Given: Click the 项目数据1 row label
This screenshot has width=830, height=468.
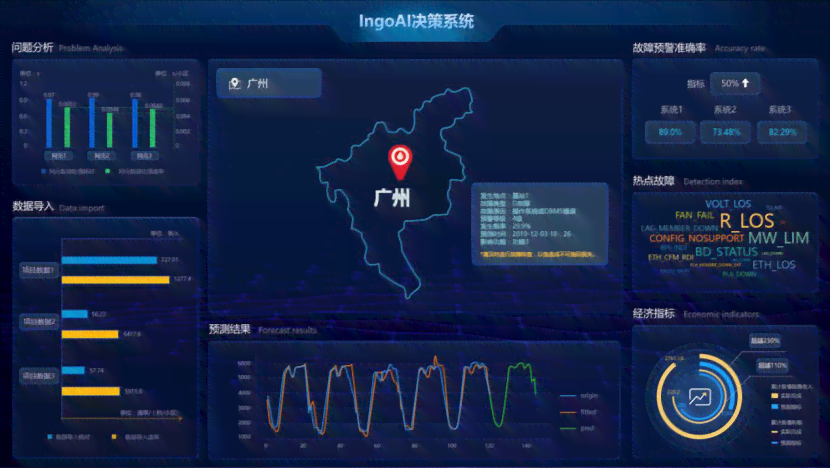Looking at the screenshot, I should coord(39,270).
